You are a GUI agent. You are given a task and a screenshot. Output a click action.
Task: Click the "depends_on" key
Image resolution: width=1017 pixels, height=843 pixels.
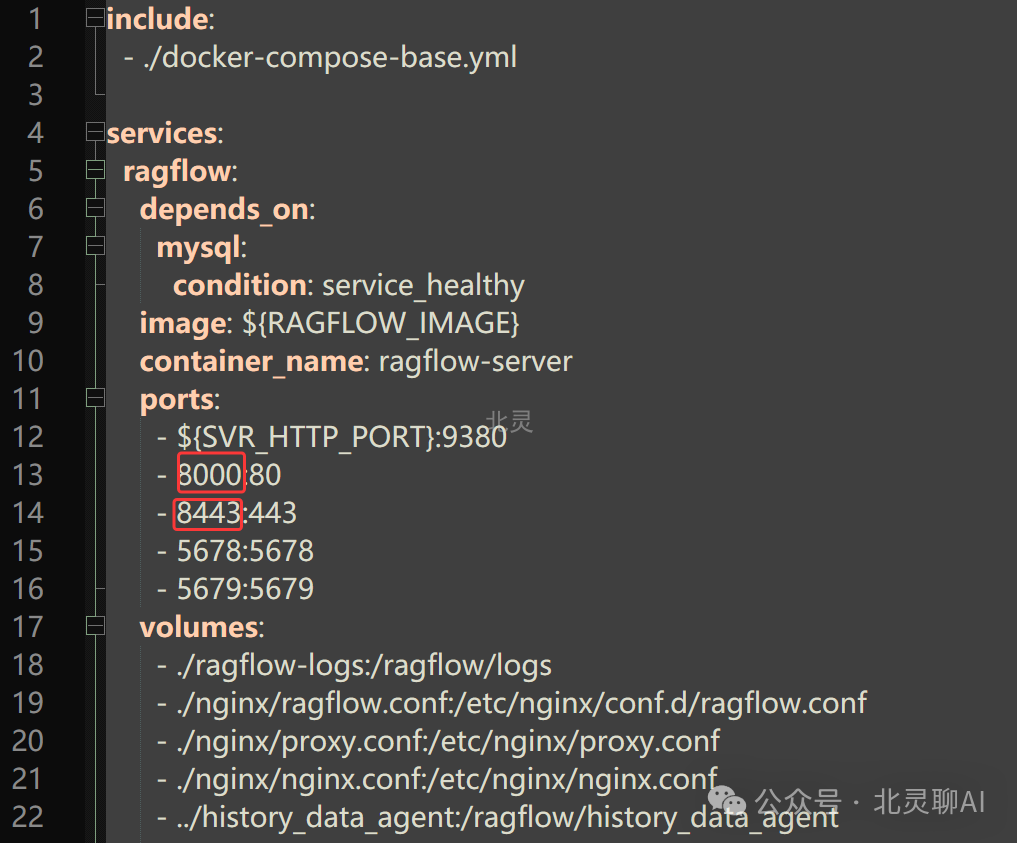click(x=224, y=209)
